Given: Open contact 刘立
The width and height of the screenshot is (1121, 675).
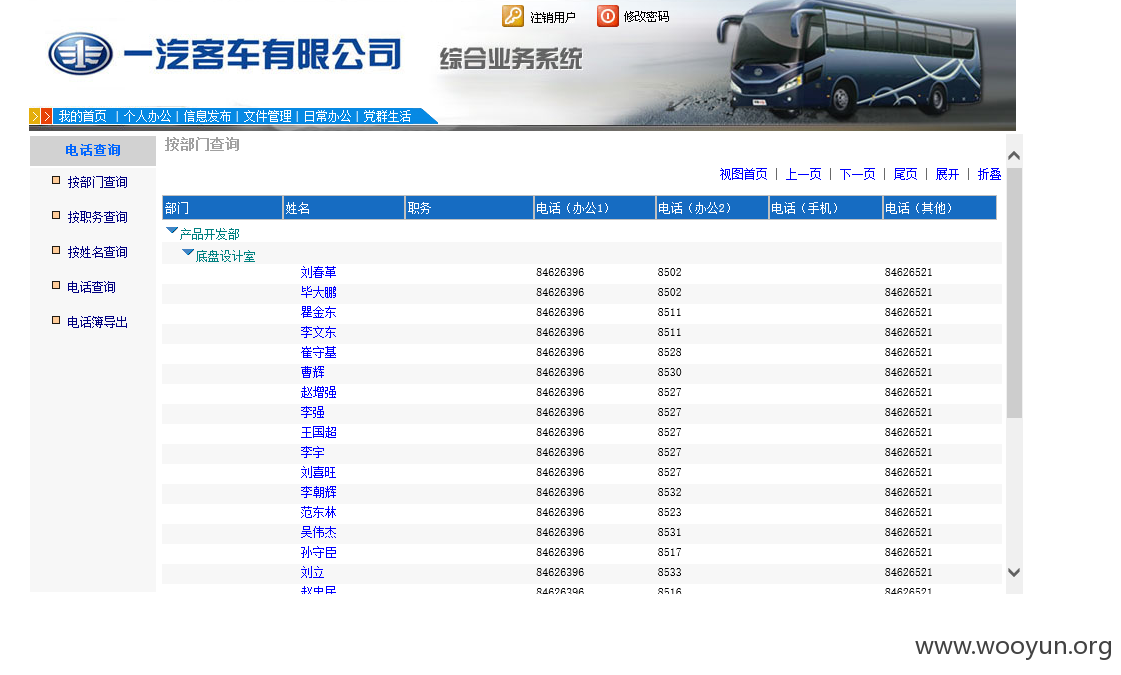Looking at the screenshot, I should coord(312,573).
